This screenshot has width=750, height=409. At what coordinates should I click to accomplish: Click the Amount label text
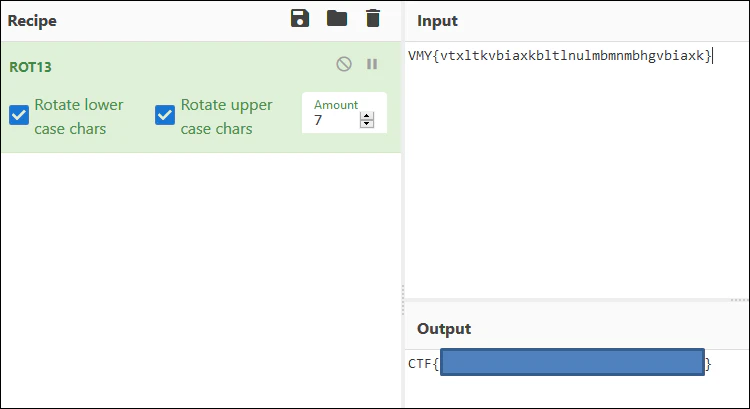(336, 105)
